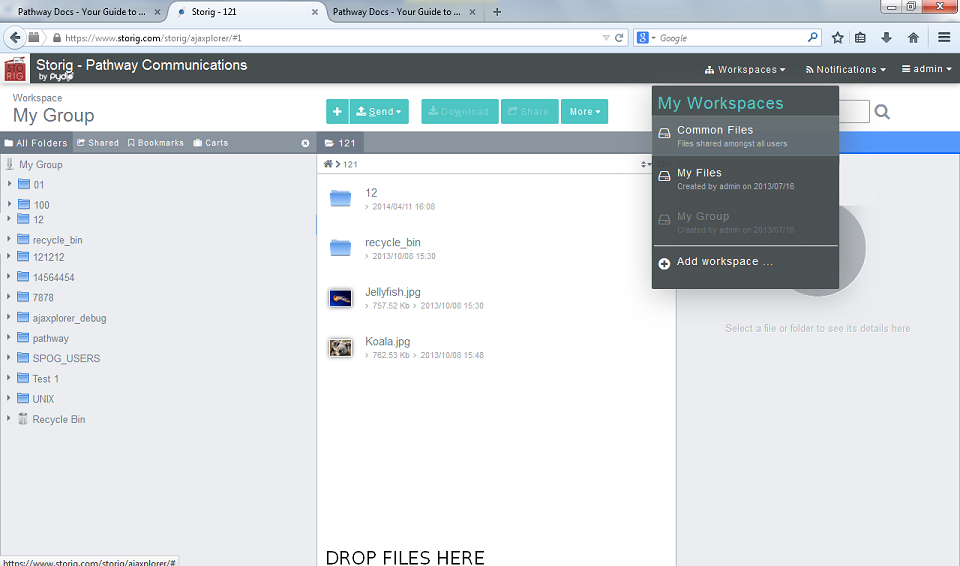Select the Common Files workspace
This screenshot has width=960, height=566.
click(x=745, y=136)
